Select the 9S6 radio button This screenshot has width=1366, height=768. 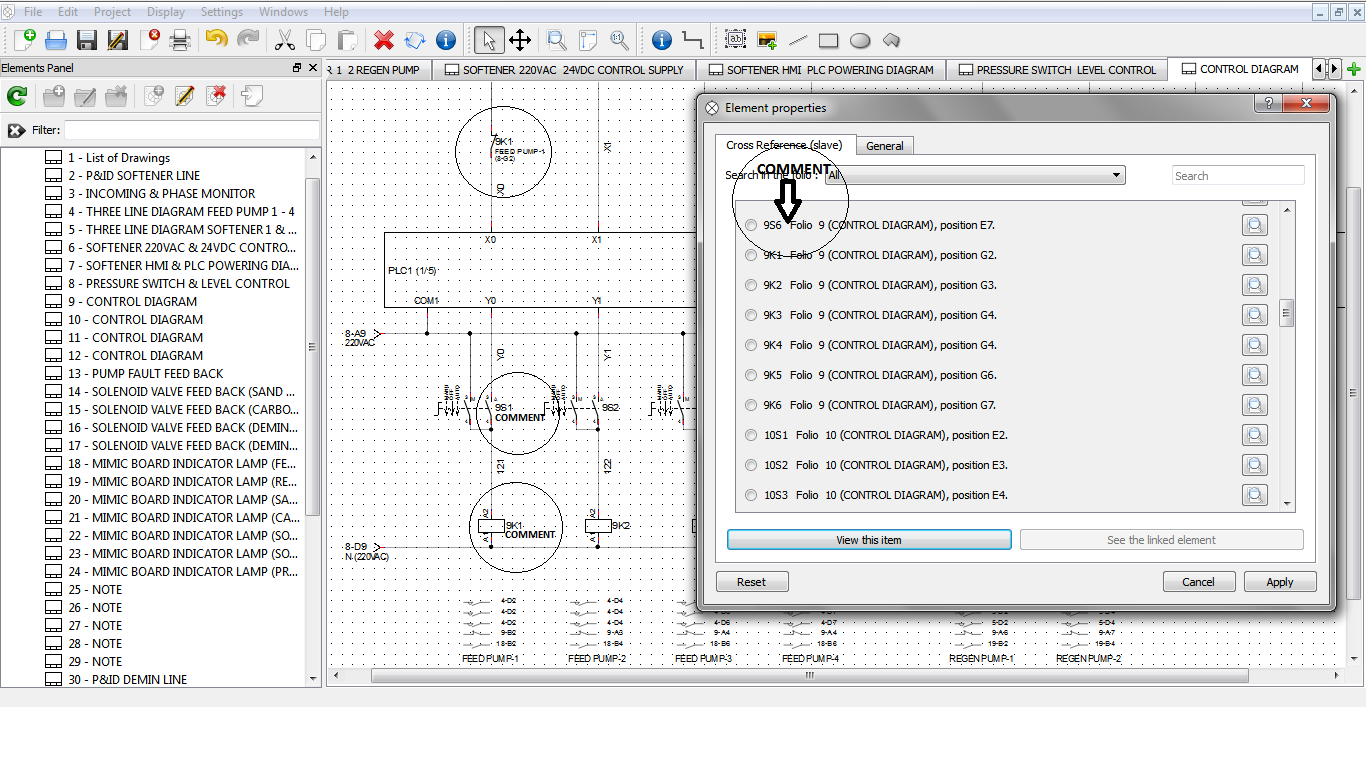click(x=752, y=225)
